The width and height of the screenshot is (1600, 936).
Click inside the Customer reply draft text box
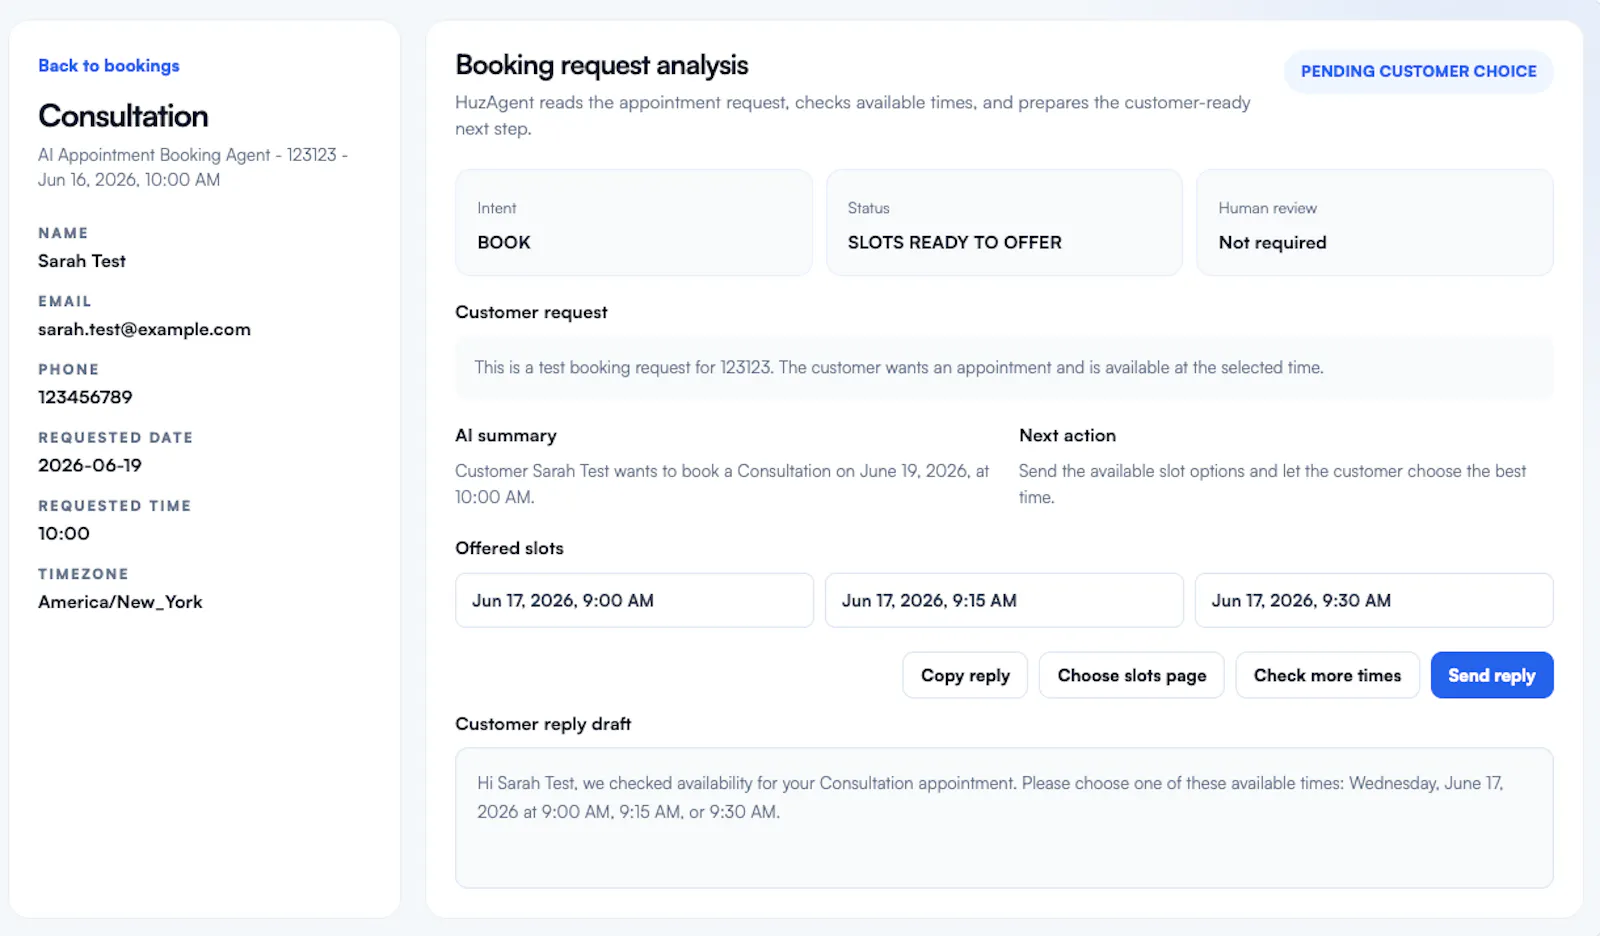1004,818
